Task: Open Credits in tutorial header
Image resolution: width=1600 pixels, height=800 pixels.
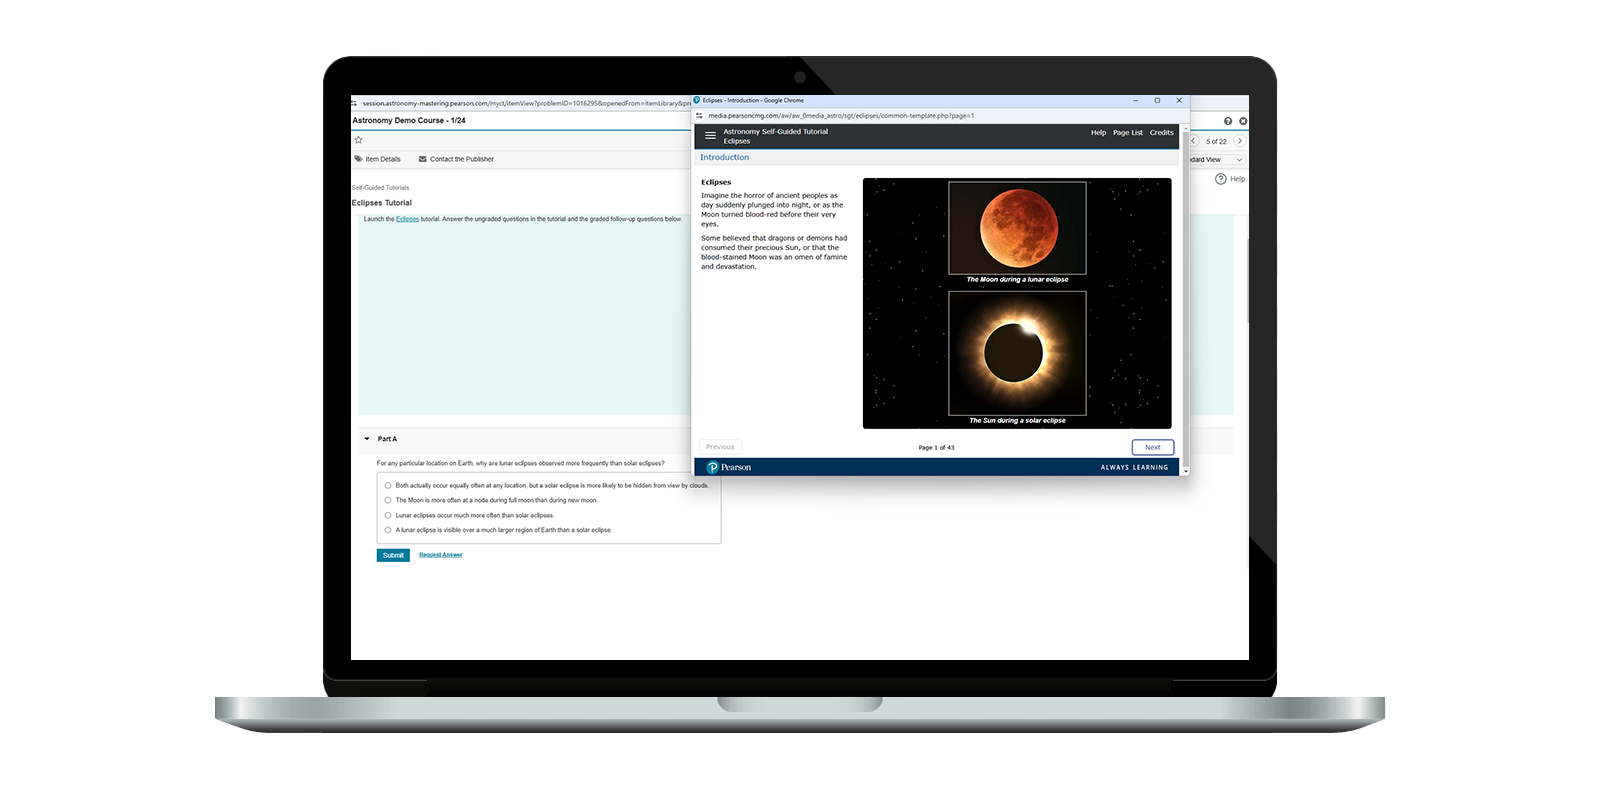Action: tap(1161, 132)
